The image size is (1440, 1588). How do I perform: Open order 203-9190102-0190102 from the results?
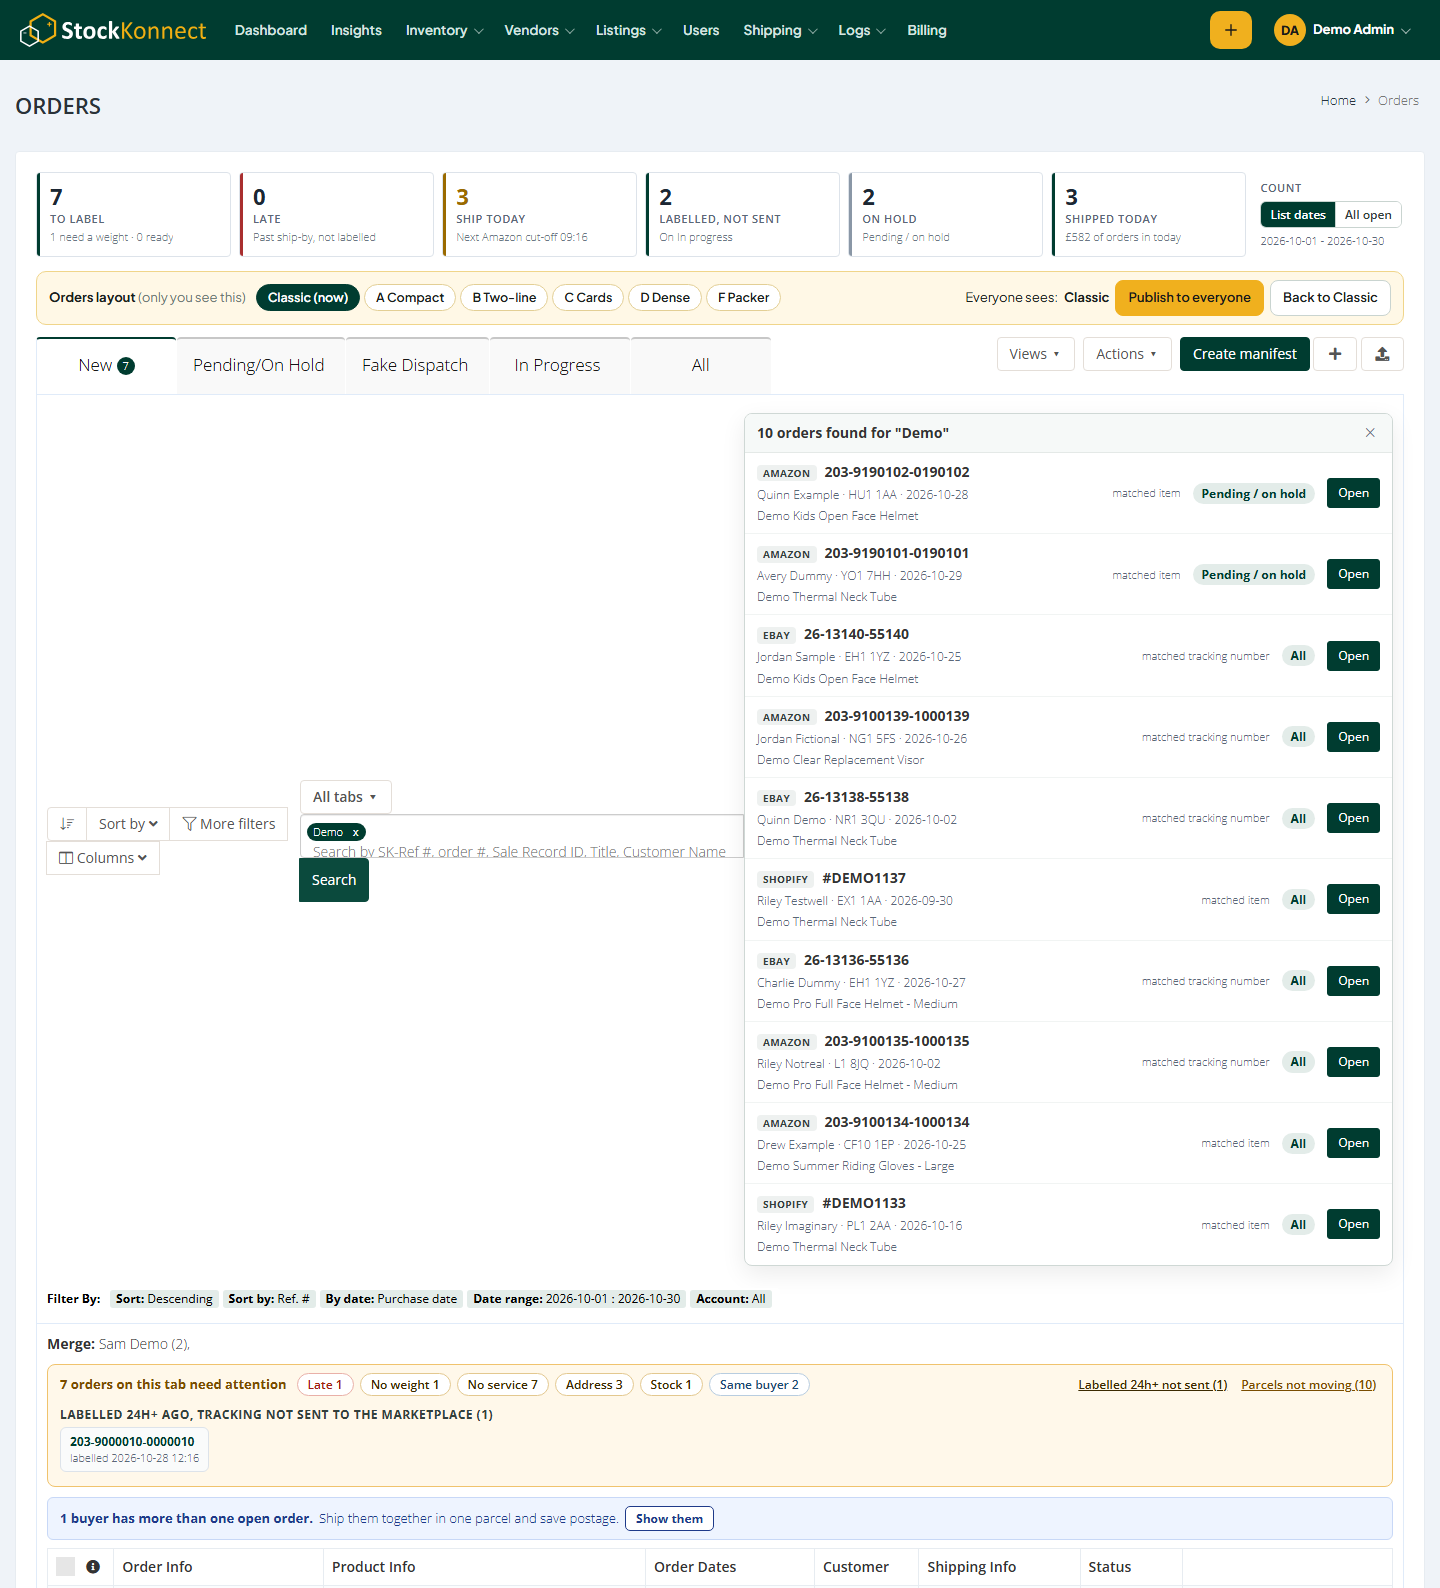[1353, 493]
